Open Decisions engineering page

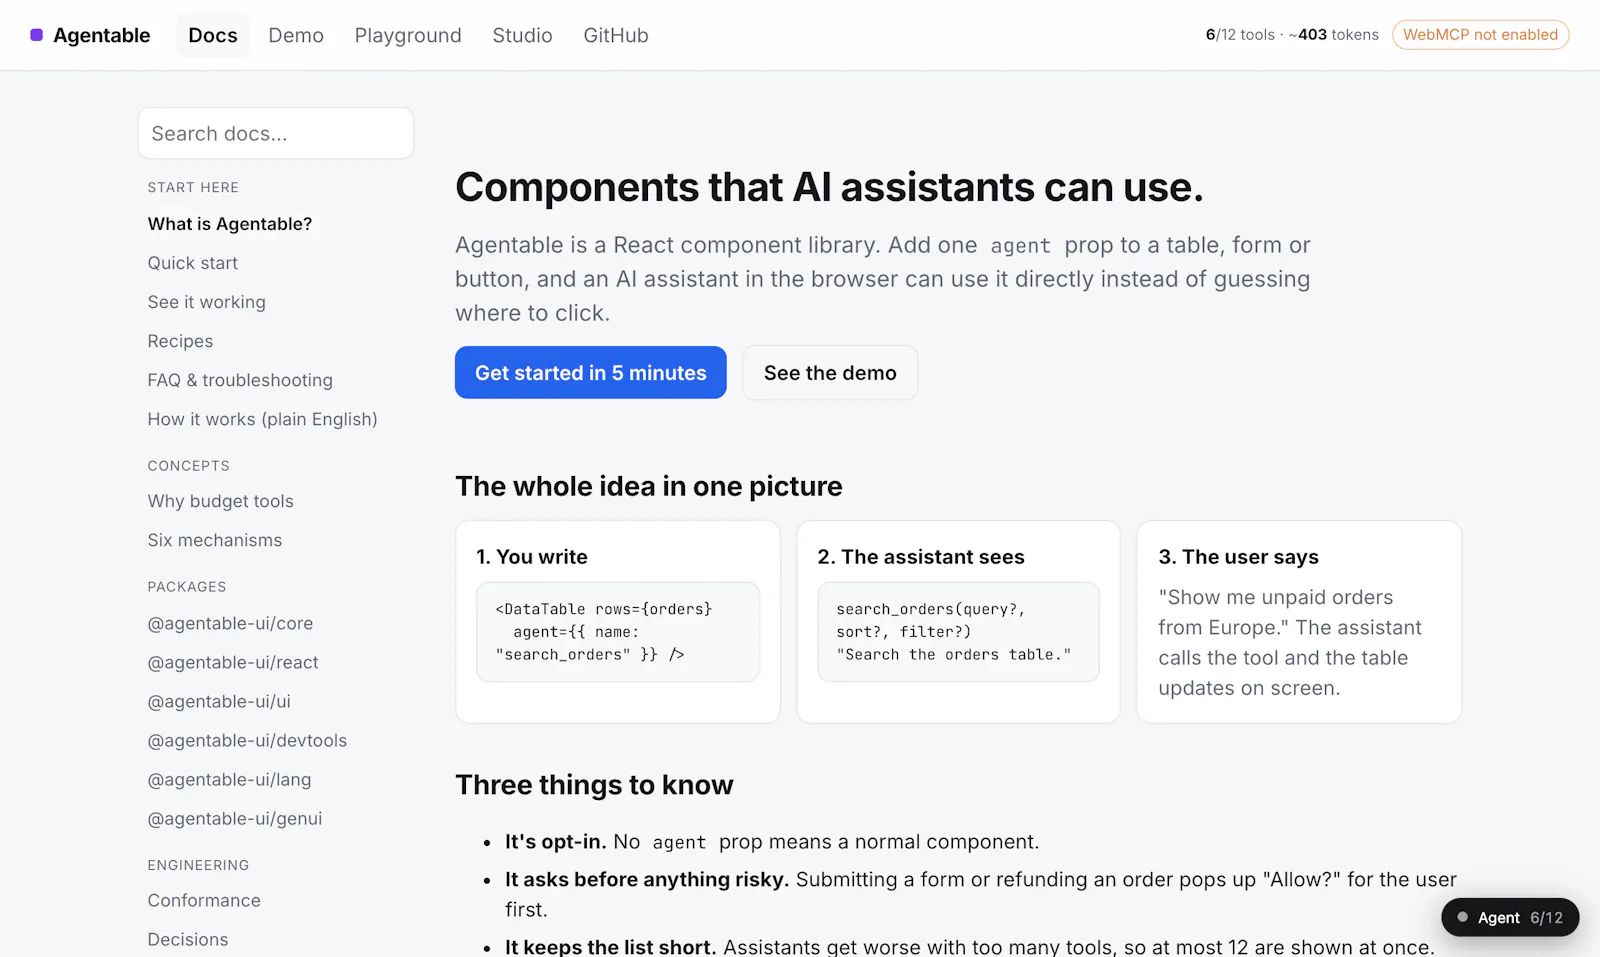pos(188,939)
